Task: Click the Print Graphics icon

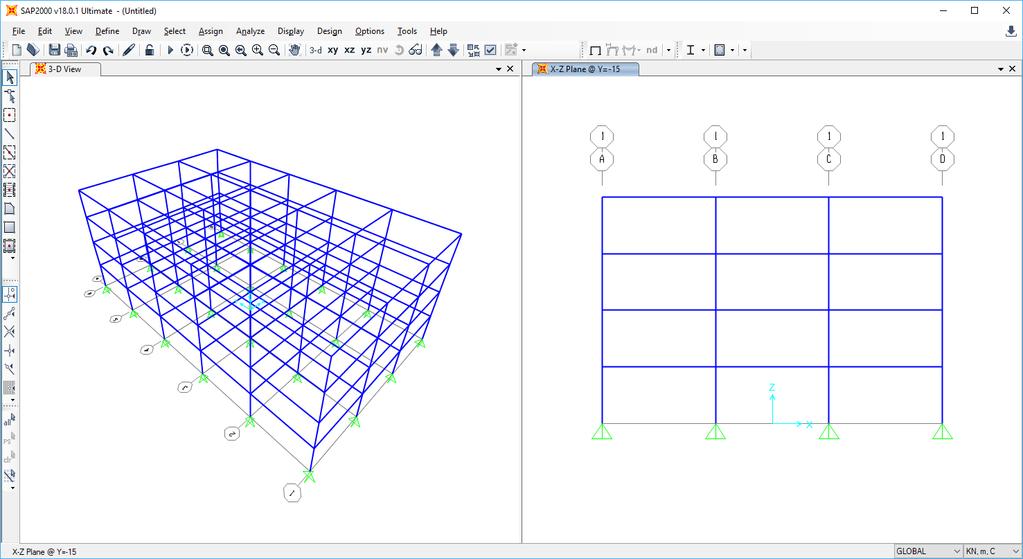Action: [71, 50]
